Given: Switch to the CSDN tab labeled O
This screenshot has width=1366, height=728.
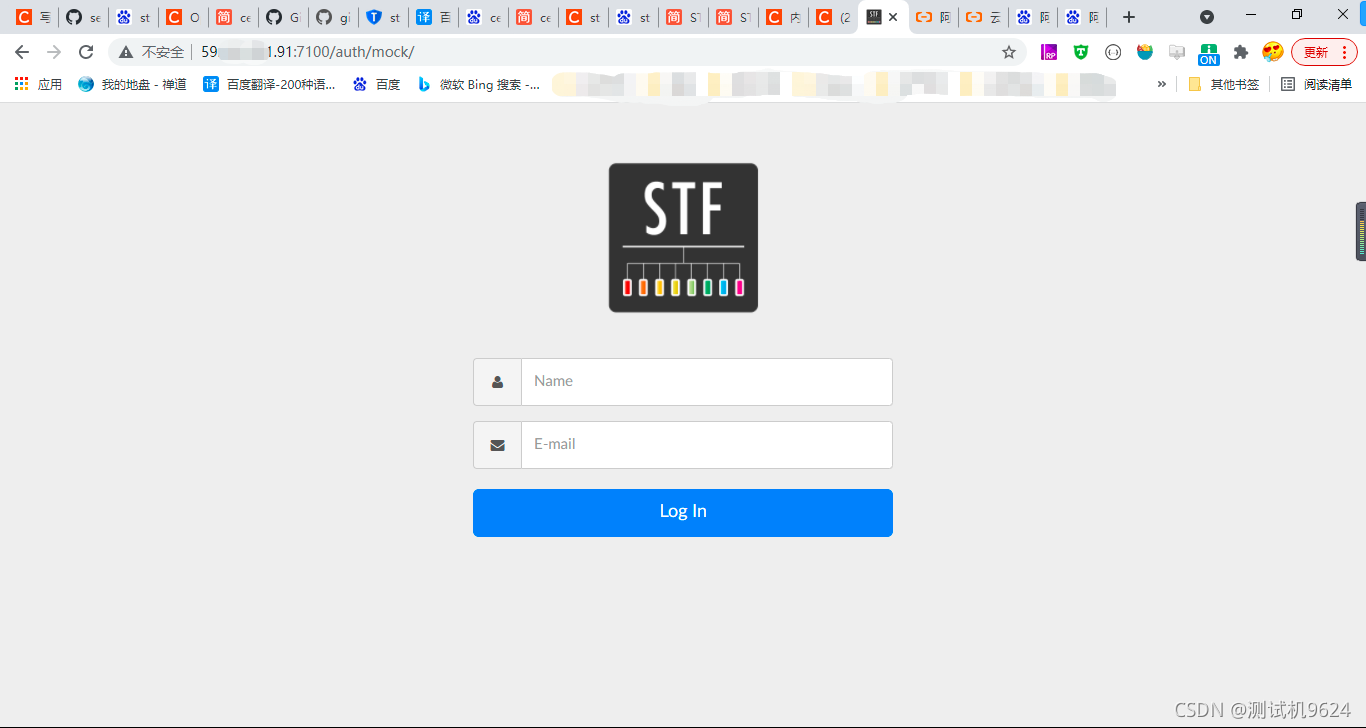Looking at the screenshot, I should tap(183, 17).
